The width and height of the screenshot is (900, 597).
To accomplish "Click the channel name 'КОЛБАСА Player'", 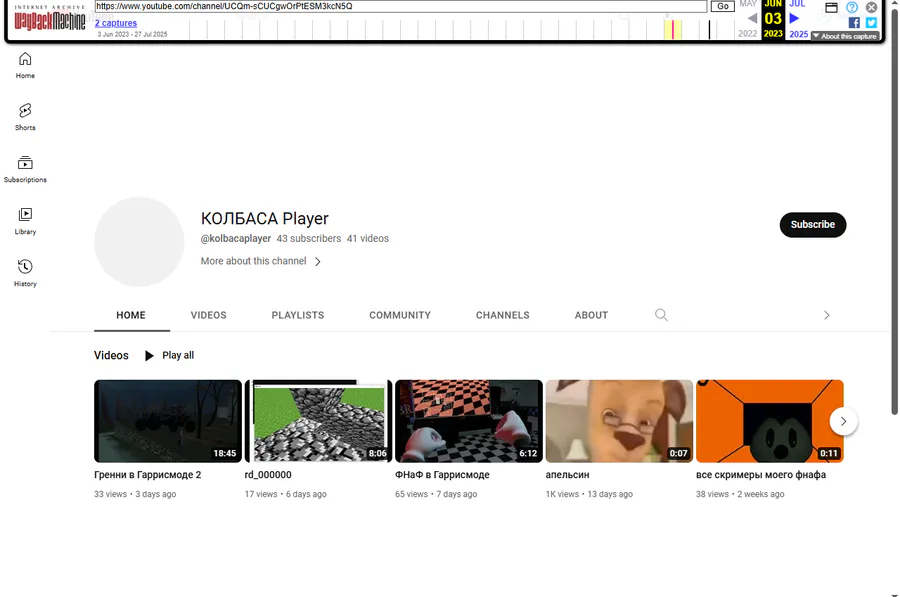I will click(x=265, y=219).
